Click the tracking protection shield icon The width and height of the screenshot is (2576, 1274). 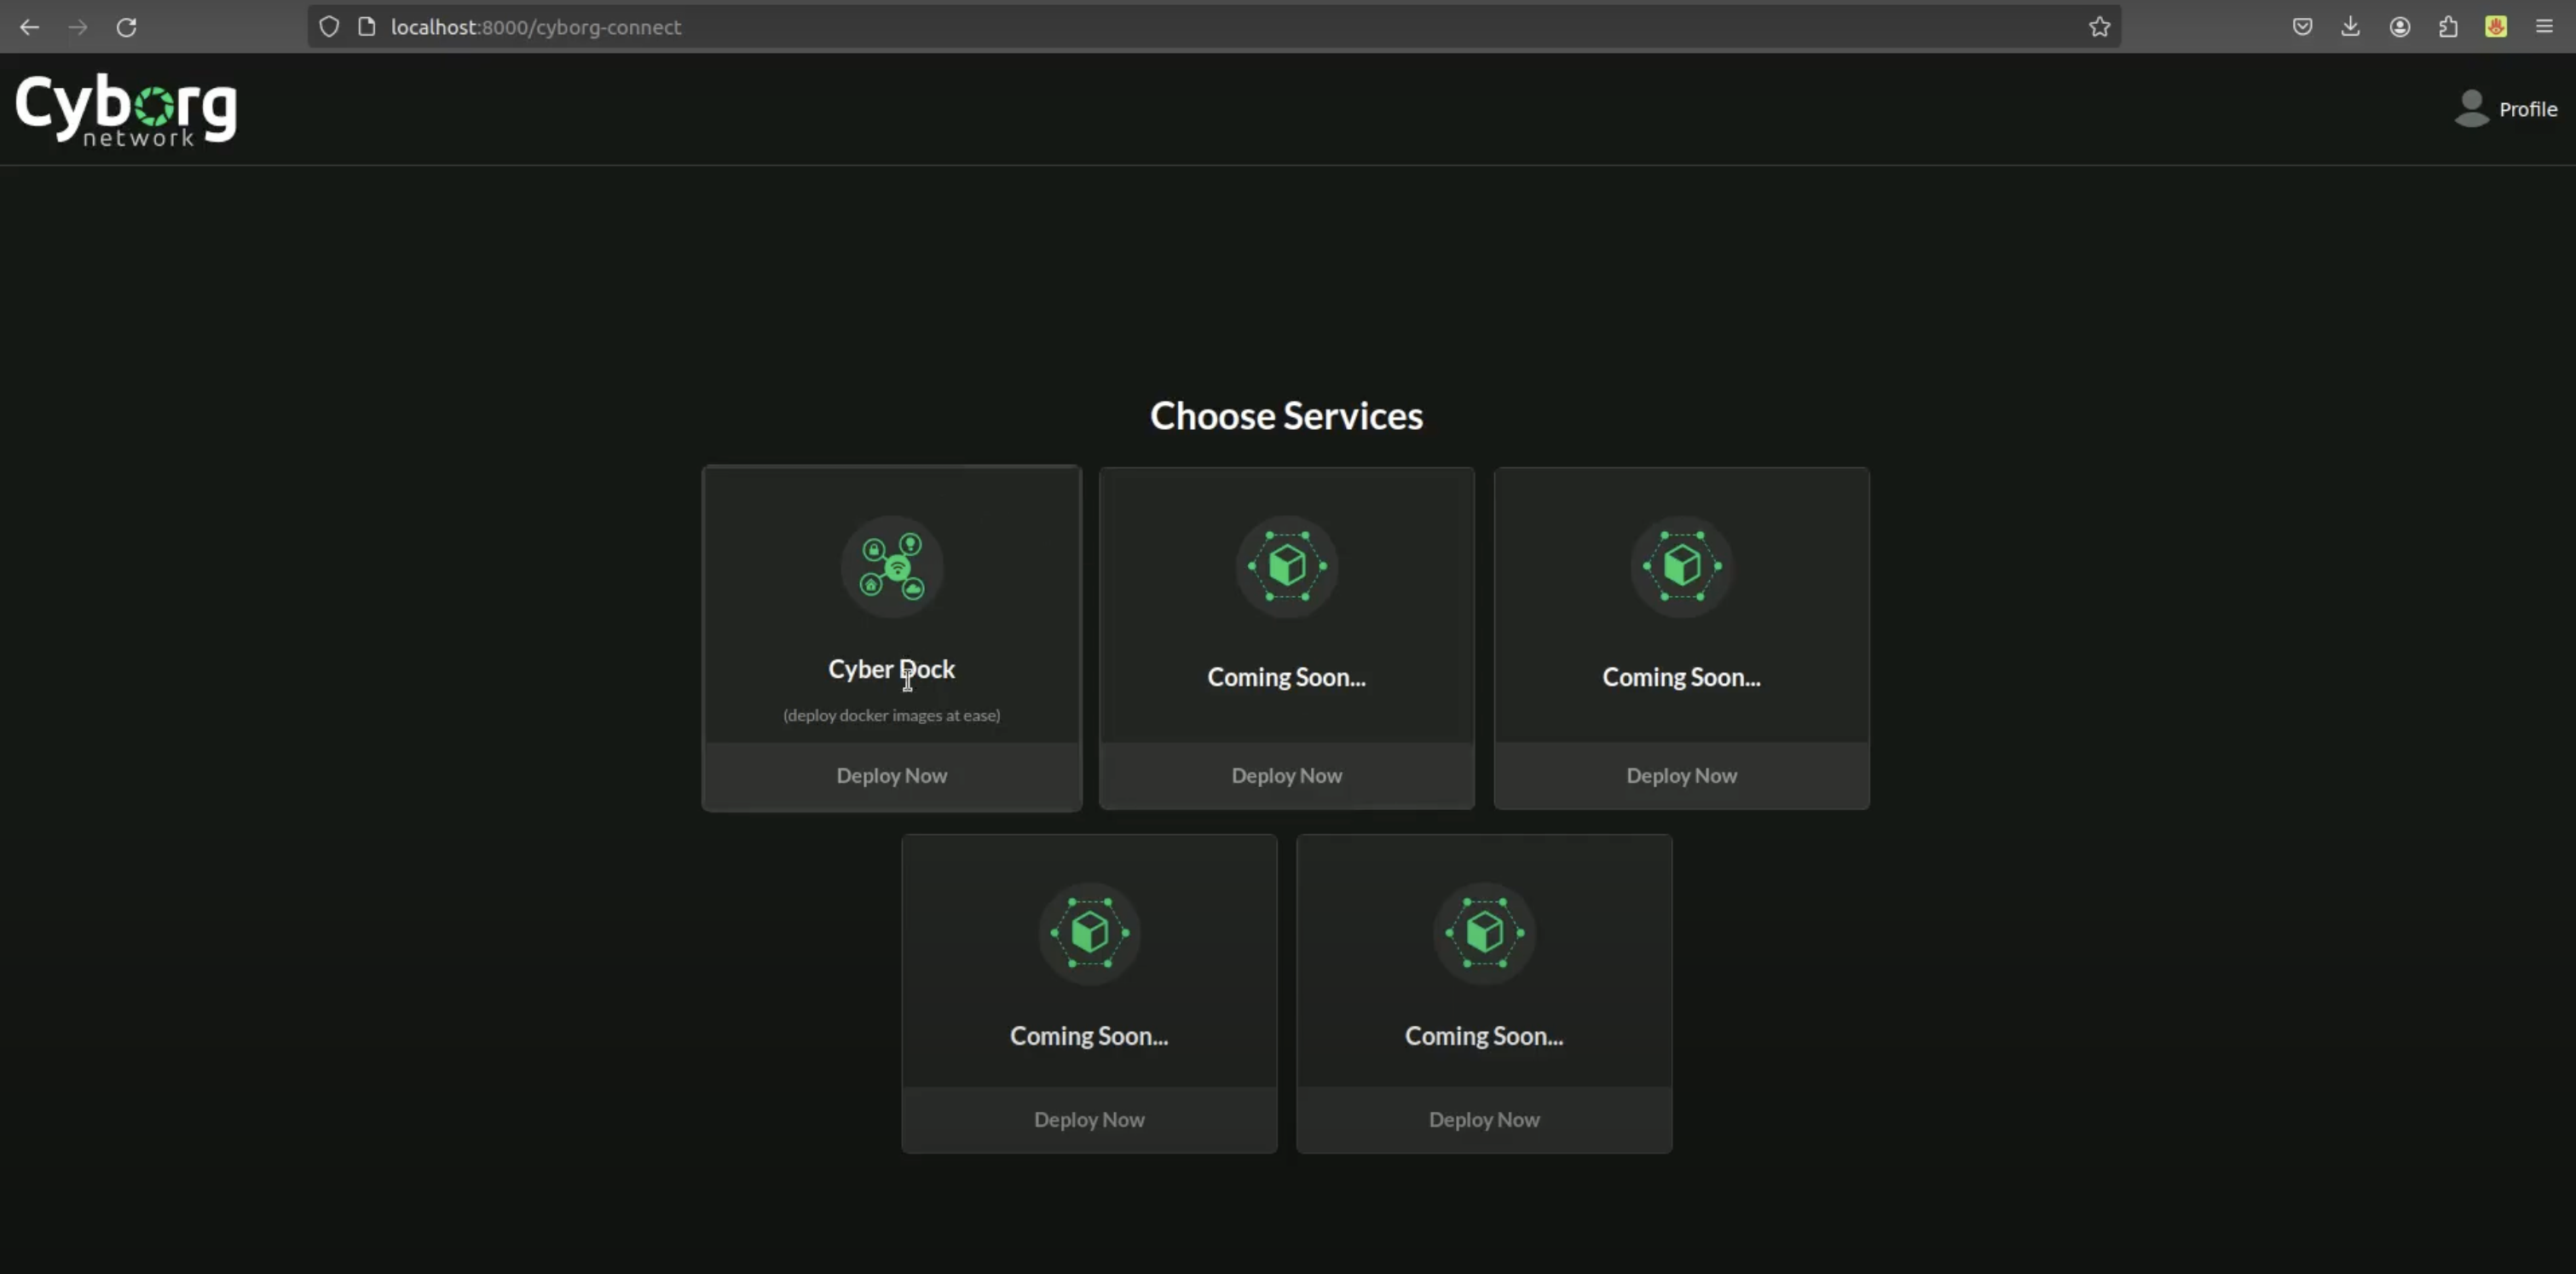pyautogui.click(x=329, y=27)
